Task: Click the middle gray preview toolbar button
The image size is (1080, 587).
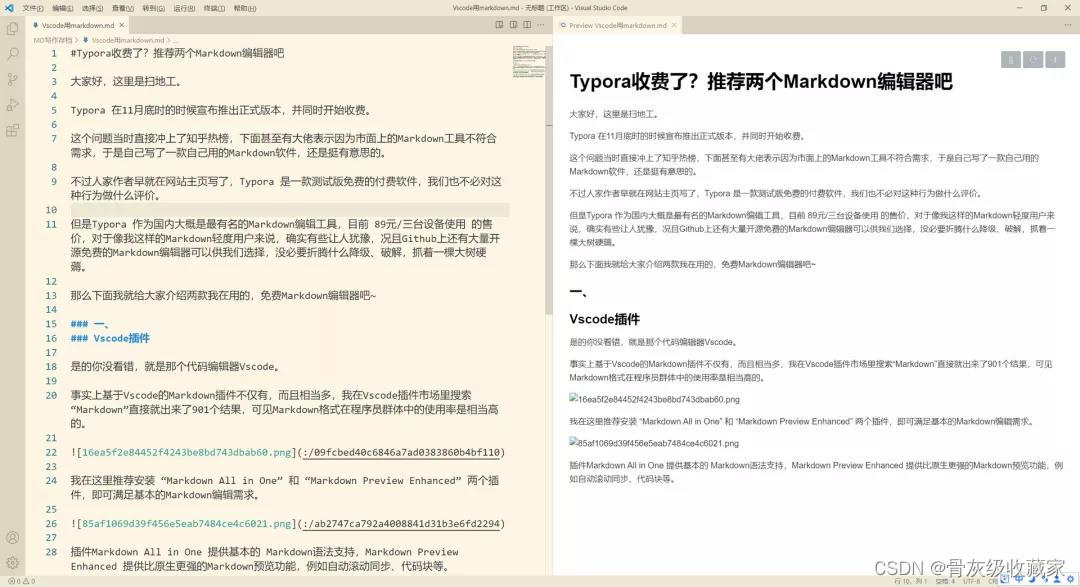Action: (1032, 60)
